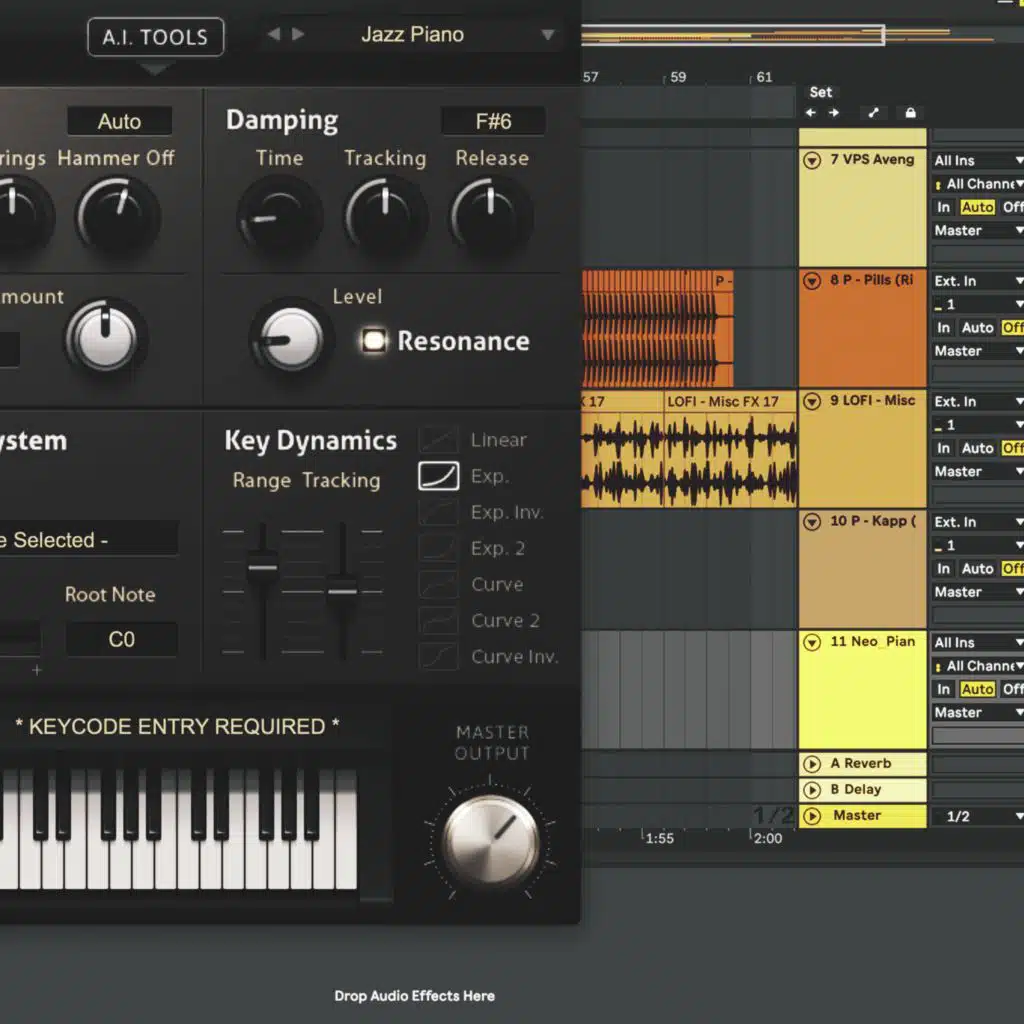This screenshot has width=1024, height=1024.
Task: Click the previous locator left arrow
Action: point(811,113)
